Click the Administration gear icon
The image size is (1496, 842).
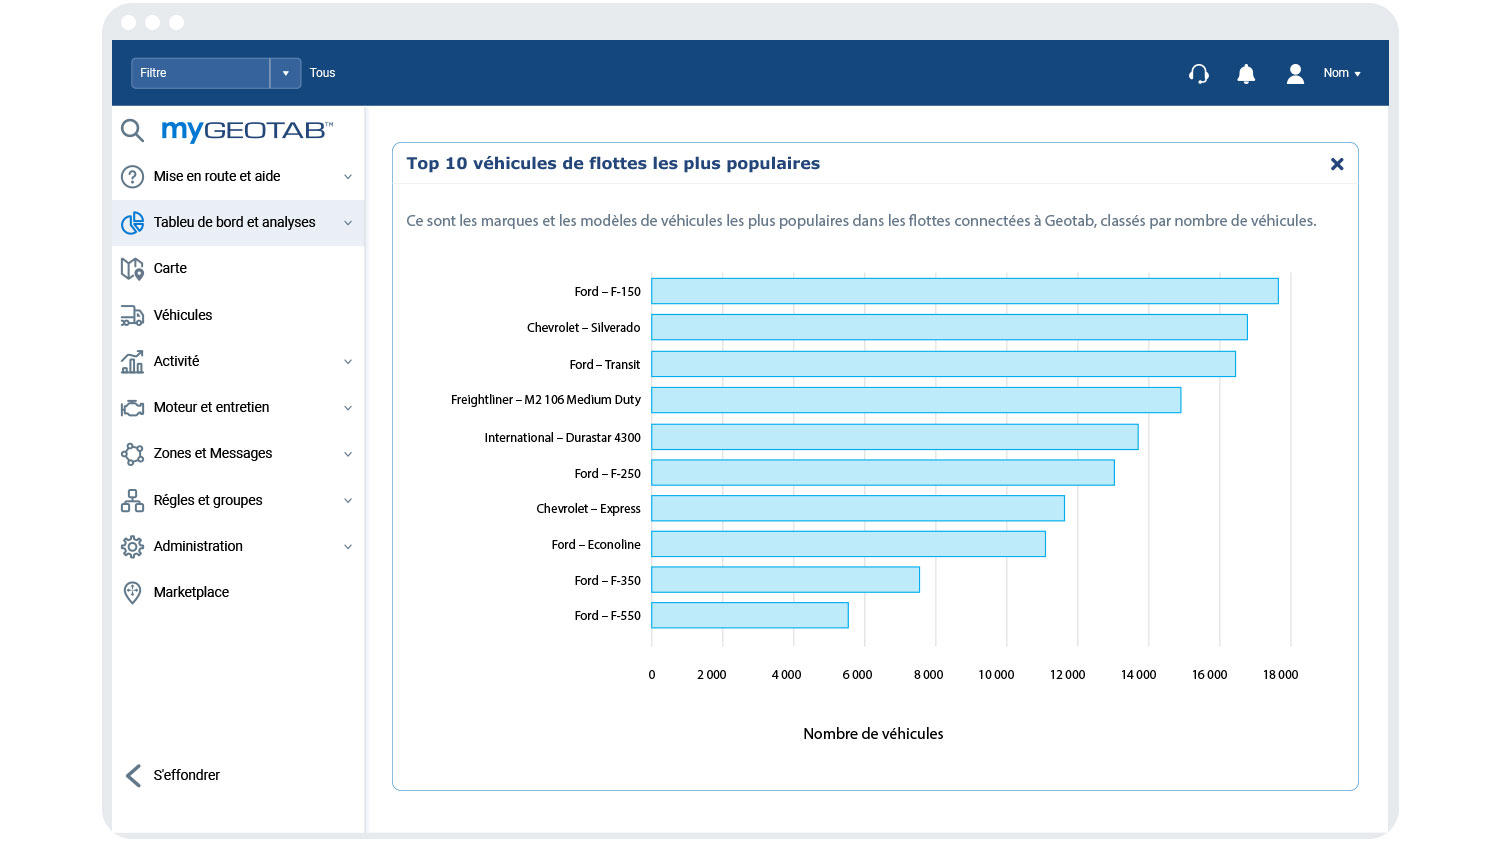pyautogui.click(x=132, y=546)
